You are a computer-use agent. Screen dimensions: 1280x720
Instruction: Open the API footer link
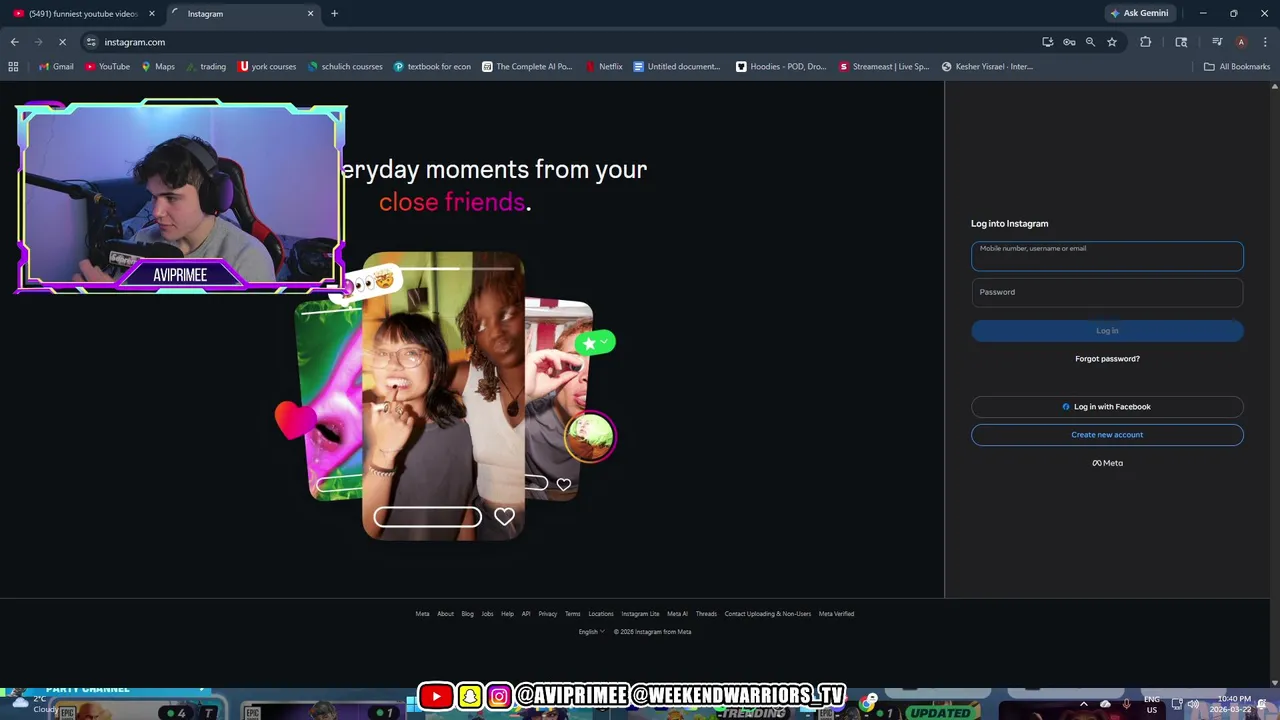[526, 614]
